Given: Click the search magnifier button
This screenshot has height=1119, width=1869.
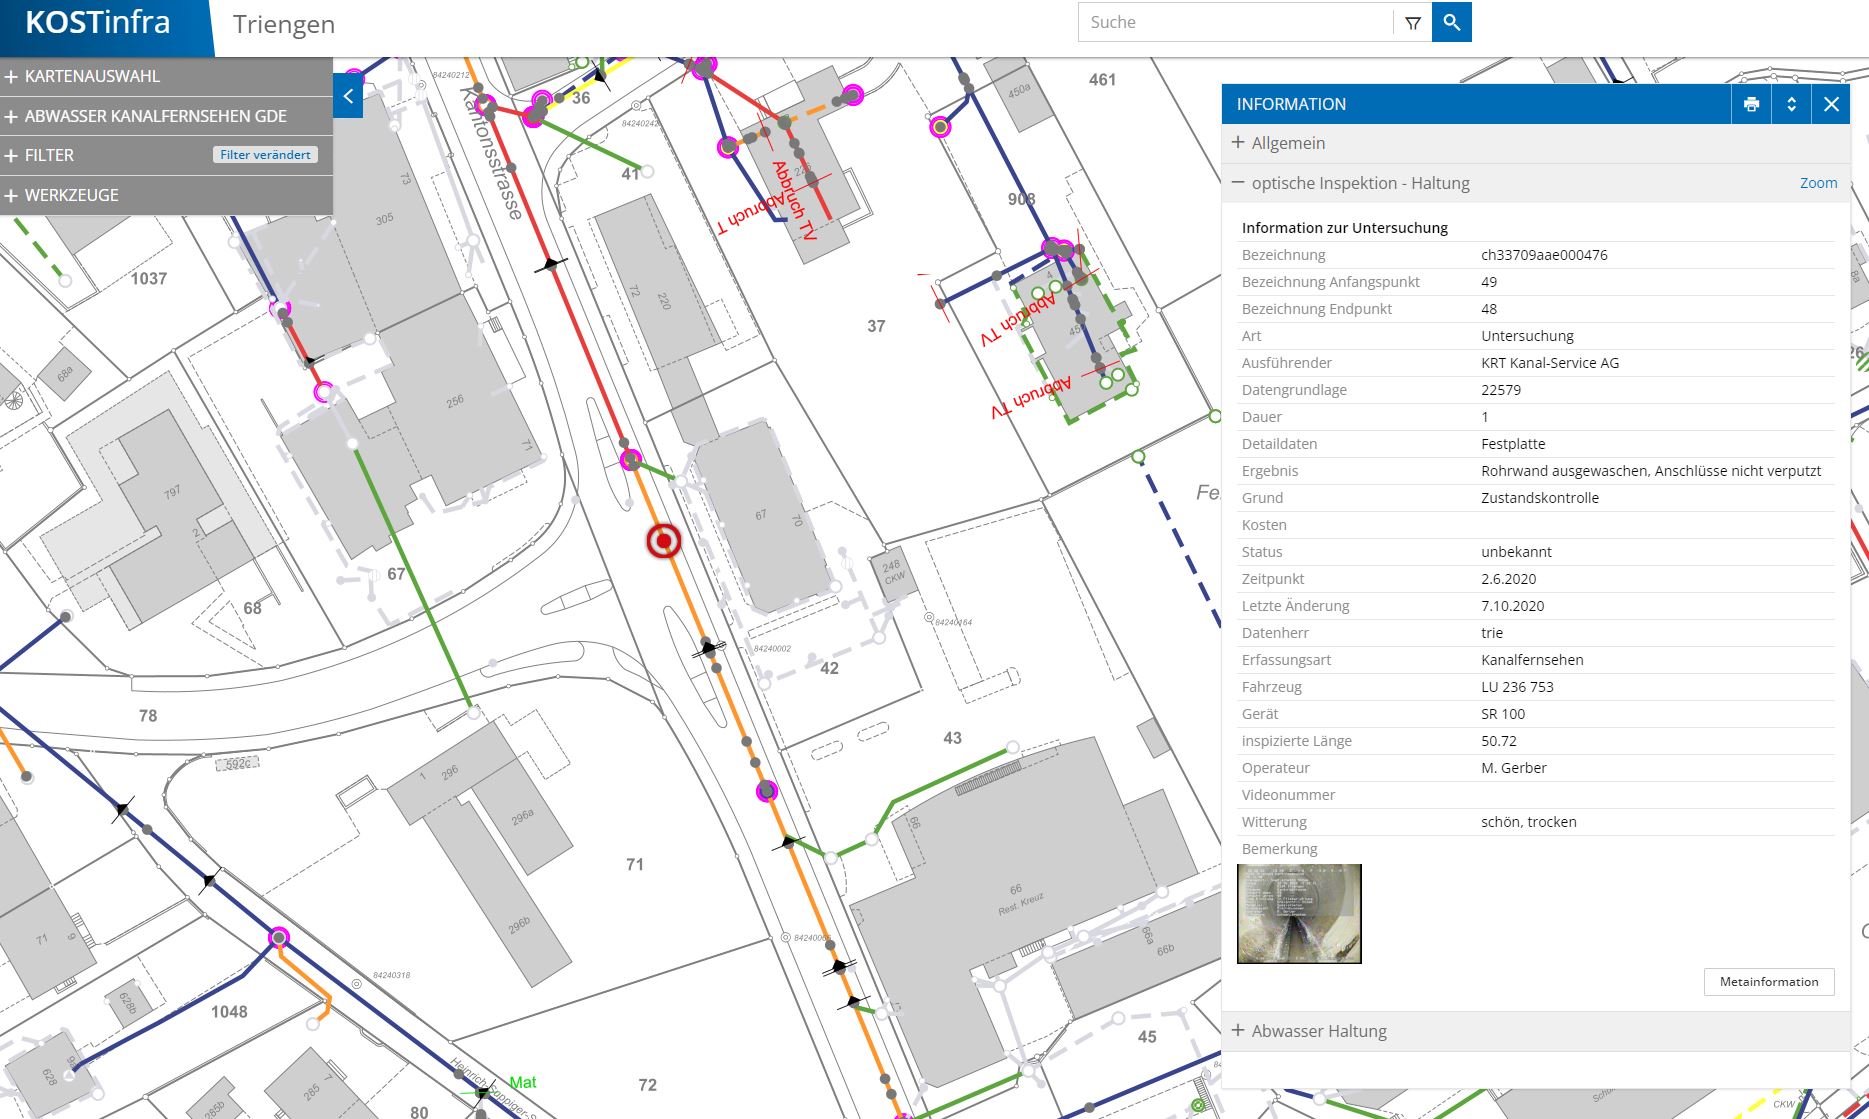Looking at the screenshot, I should [x=1451, y=22].
